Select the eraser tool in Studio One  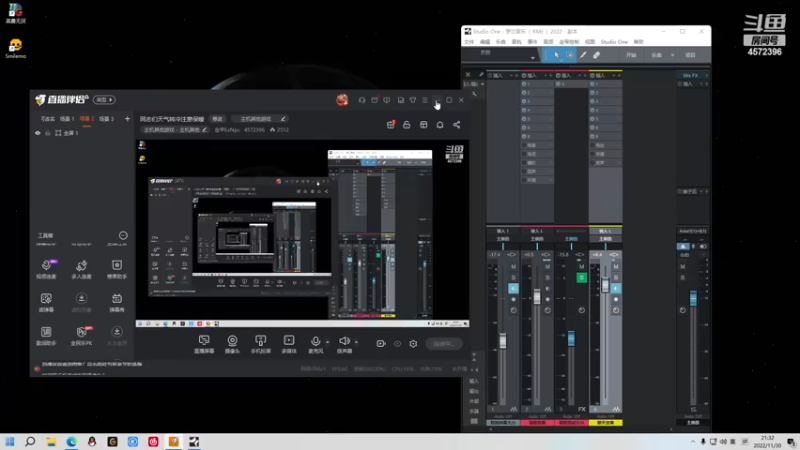596,55
